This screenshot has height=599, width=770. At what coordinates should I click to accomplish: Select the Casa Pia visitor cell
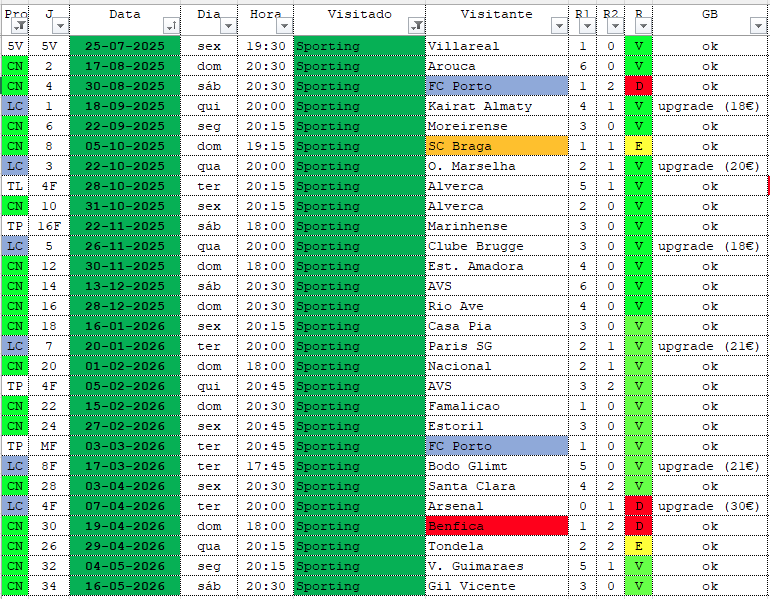click(x=496, y=327)
